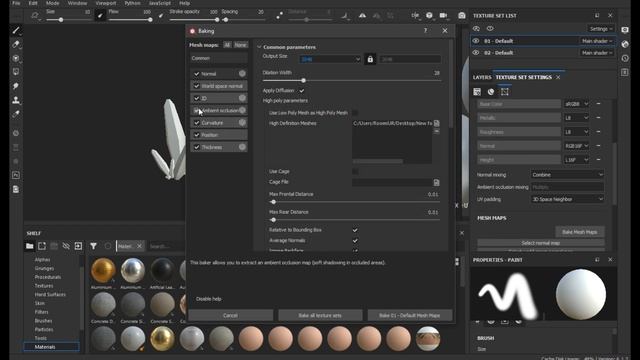Image resolution: width=640 pixels, height=360 pixels.
Task: Switch to the Layers tab
Action: pyautogui.click(x=482, y=77)
